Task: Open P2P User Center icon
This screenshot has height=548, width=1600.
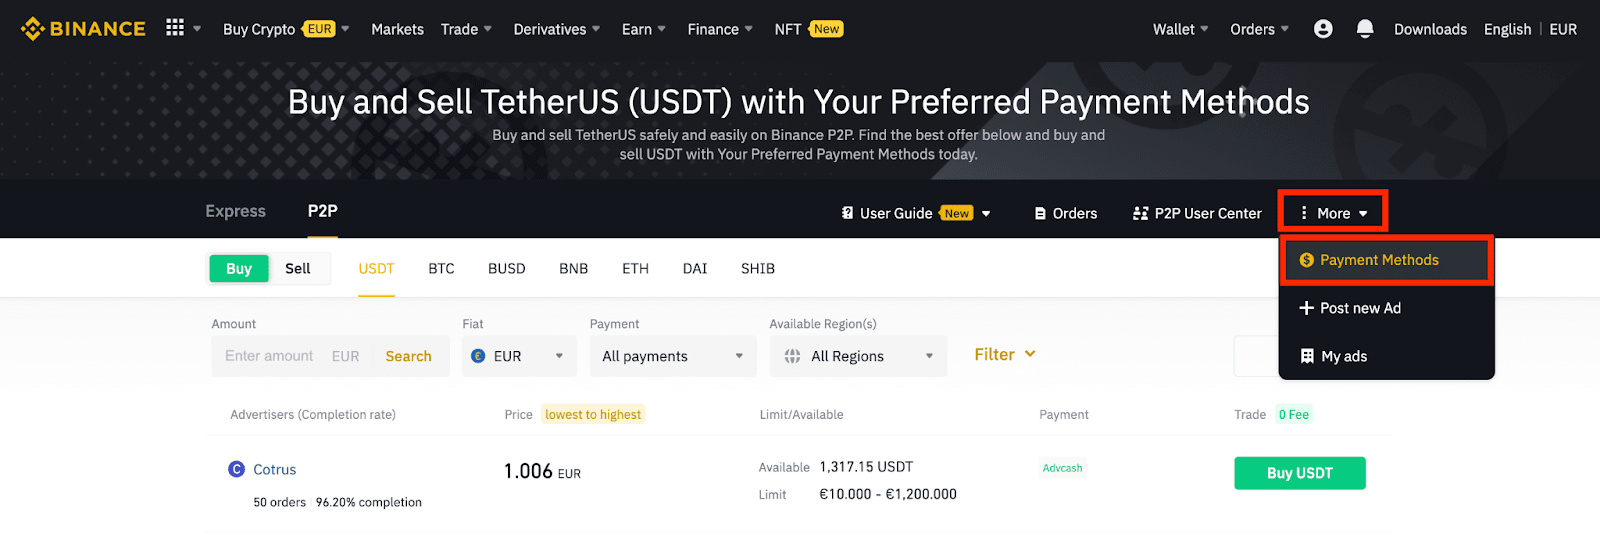Action: pyautogui.click(x=1140, y=213)
